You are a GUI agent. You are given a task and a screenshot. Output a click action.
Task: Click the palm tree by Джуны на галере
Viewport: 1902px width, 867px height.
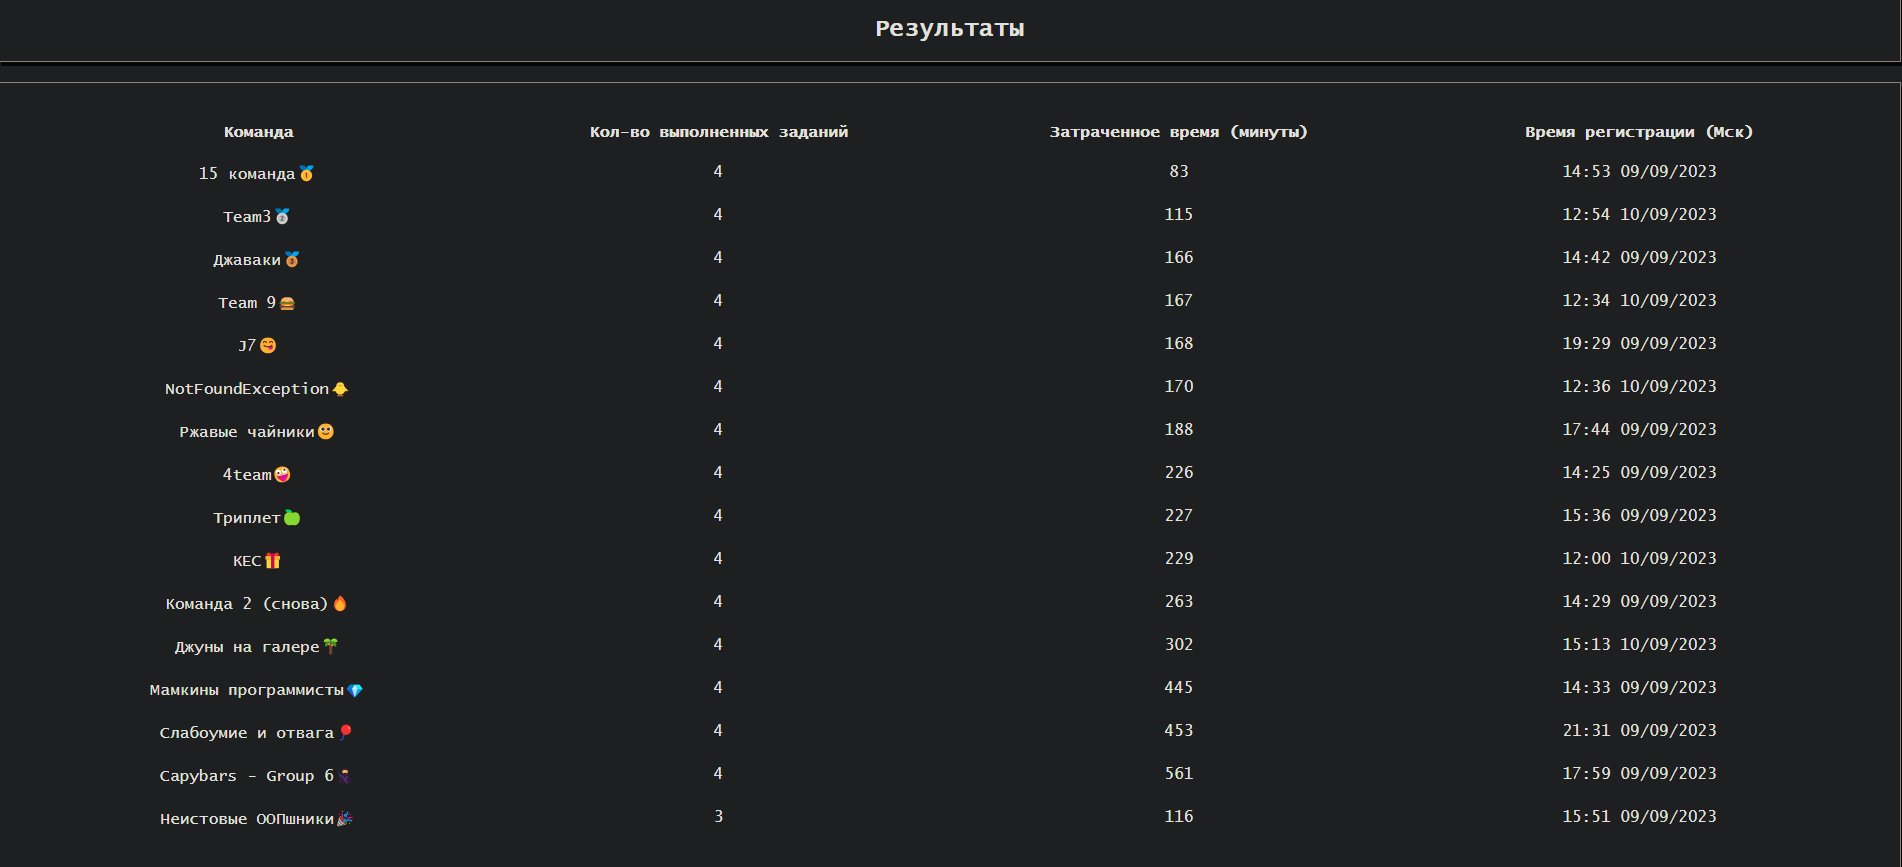coord(331,646)
